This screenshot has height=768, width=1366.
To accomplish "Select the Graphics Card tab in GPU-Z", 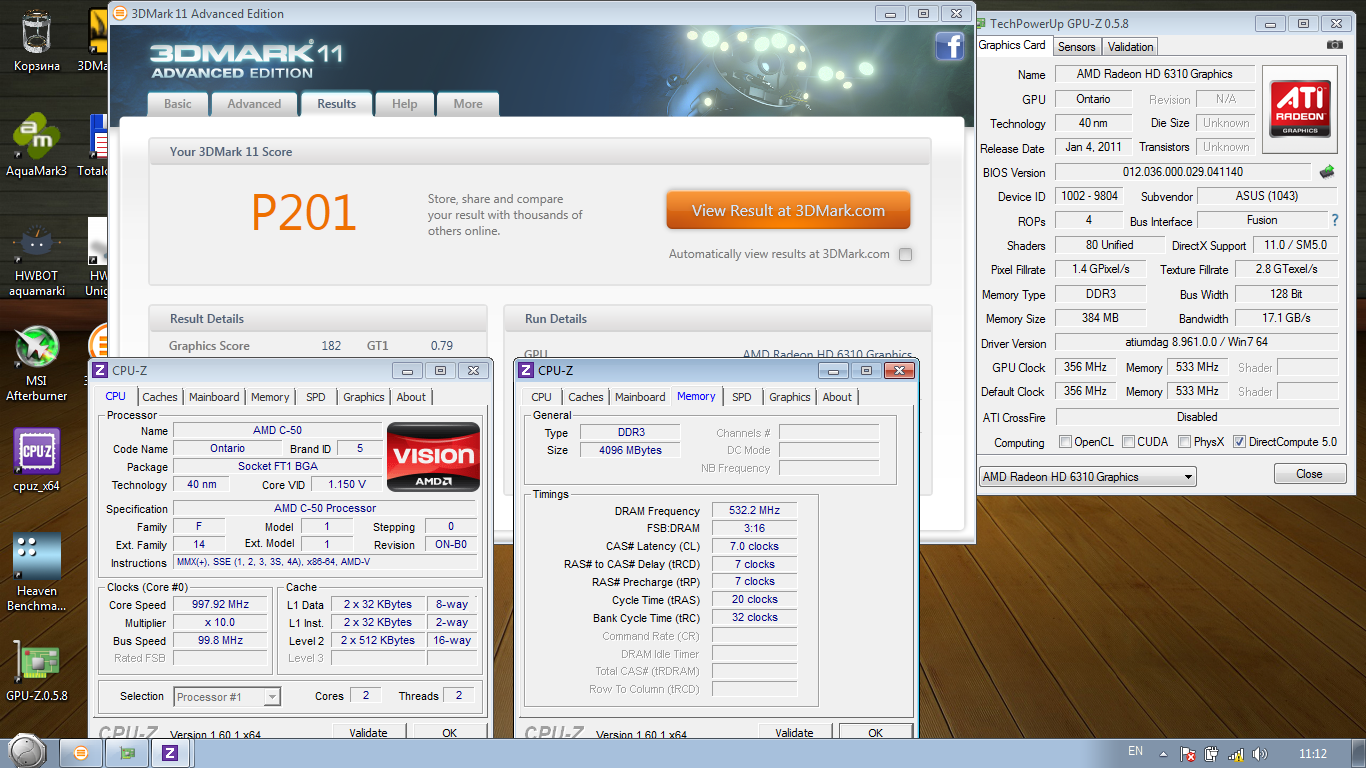I will [1012, 45].
